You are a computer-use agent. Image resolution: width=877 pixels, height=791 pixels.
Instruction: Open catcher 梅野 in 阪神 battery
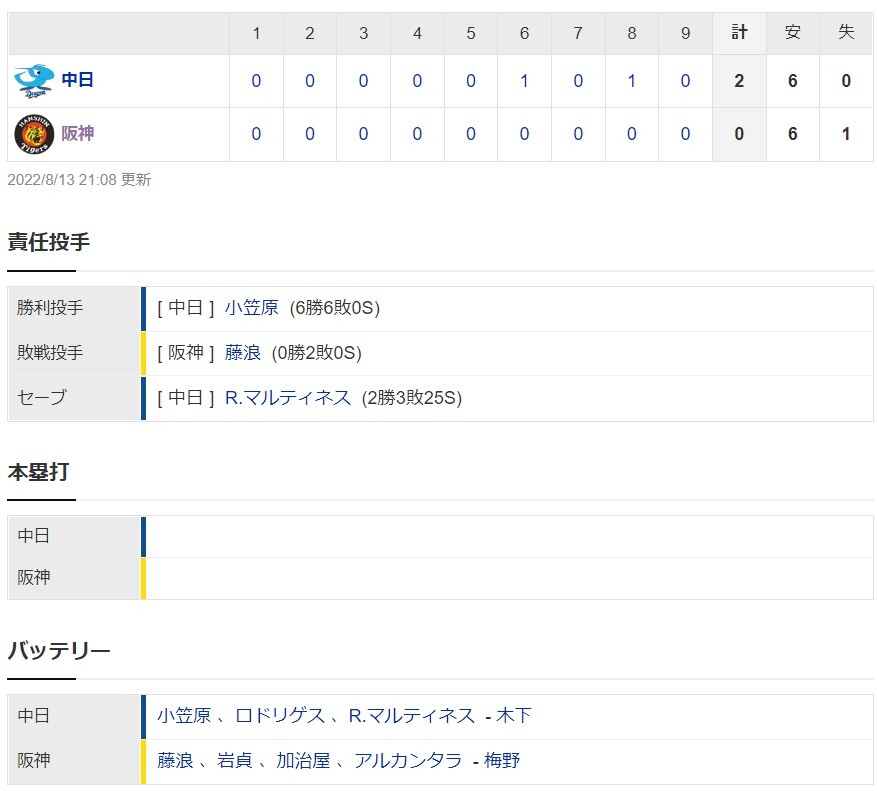click(502, 761)
